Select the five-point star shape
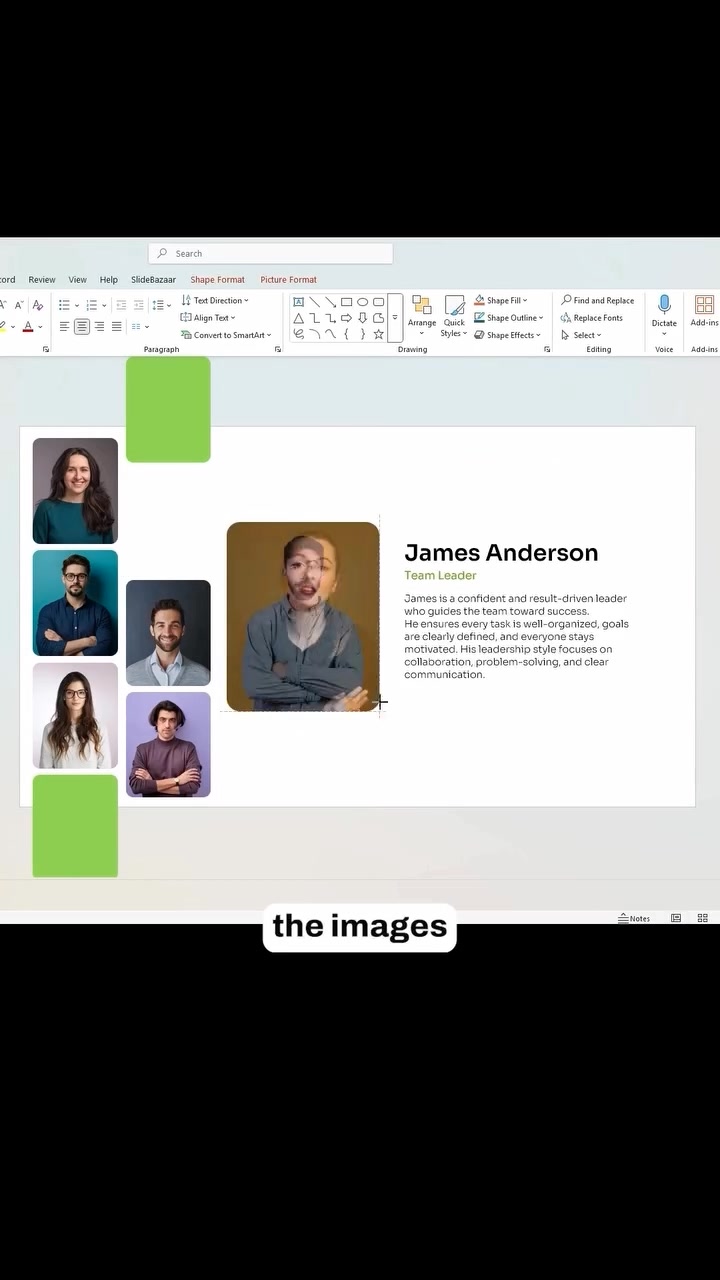Viewport: 720px width, 1280px height. [x=378, y=334]
